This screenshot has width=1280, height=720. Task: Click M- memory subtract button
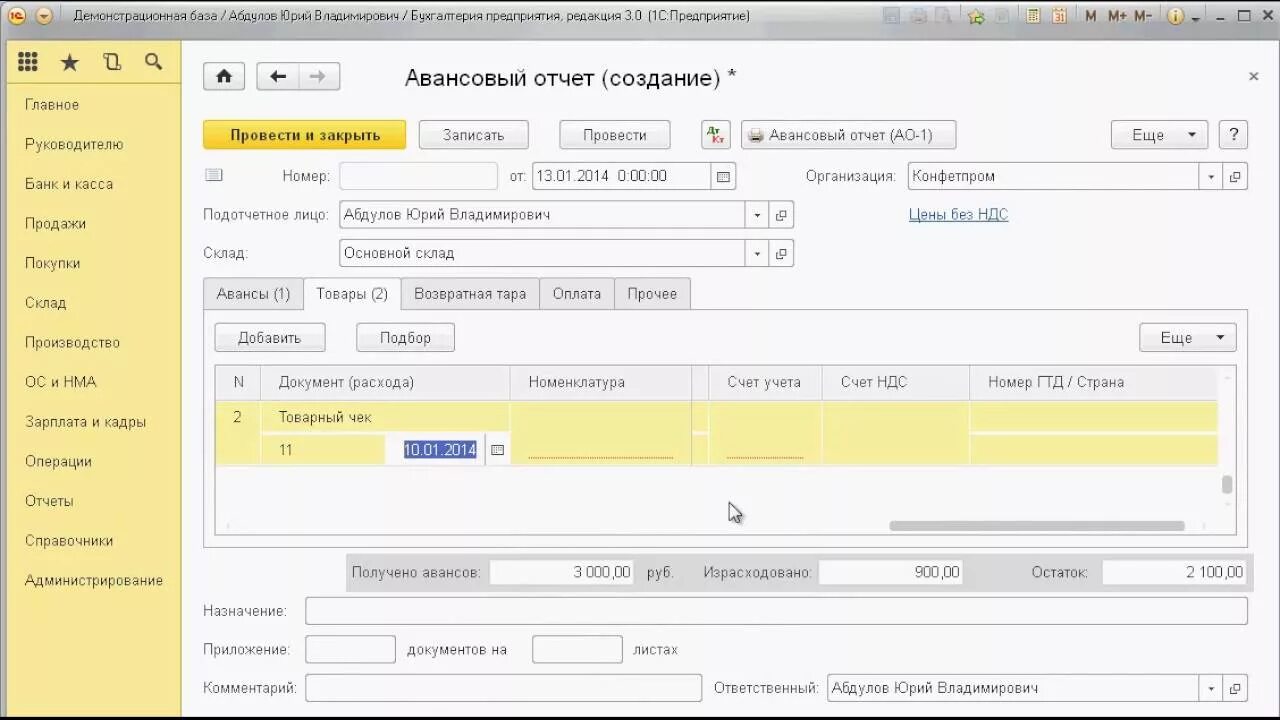(1143, 16)
